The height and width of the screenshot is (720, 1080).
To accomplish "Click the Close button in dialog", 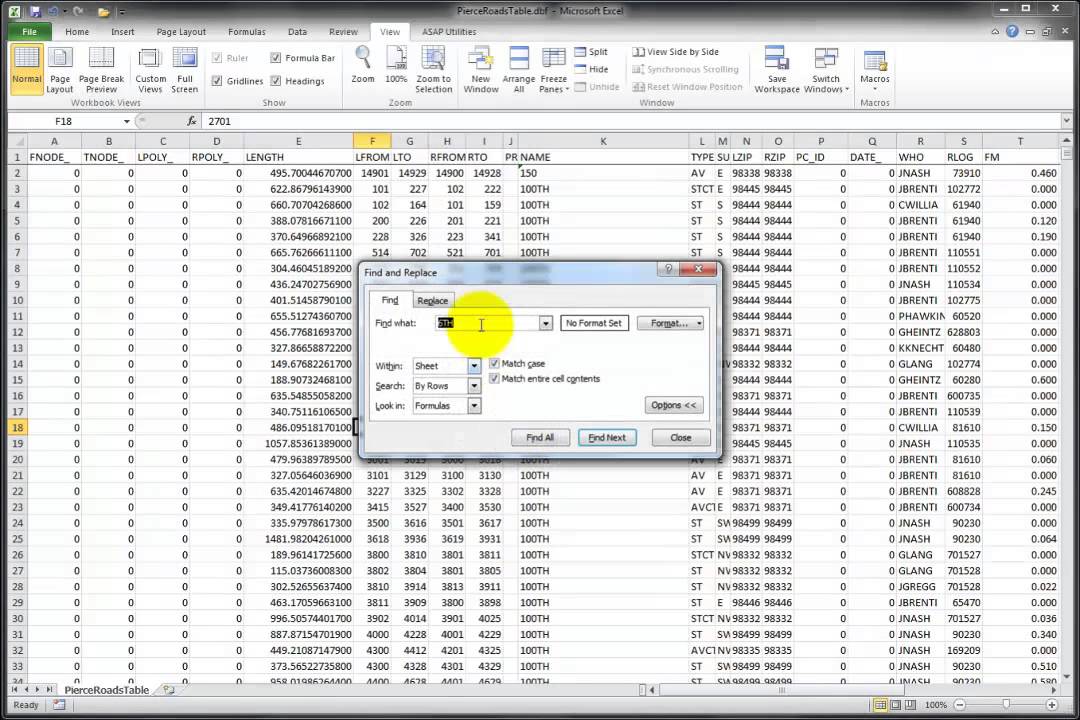I will click(681, 438).
